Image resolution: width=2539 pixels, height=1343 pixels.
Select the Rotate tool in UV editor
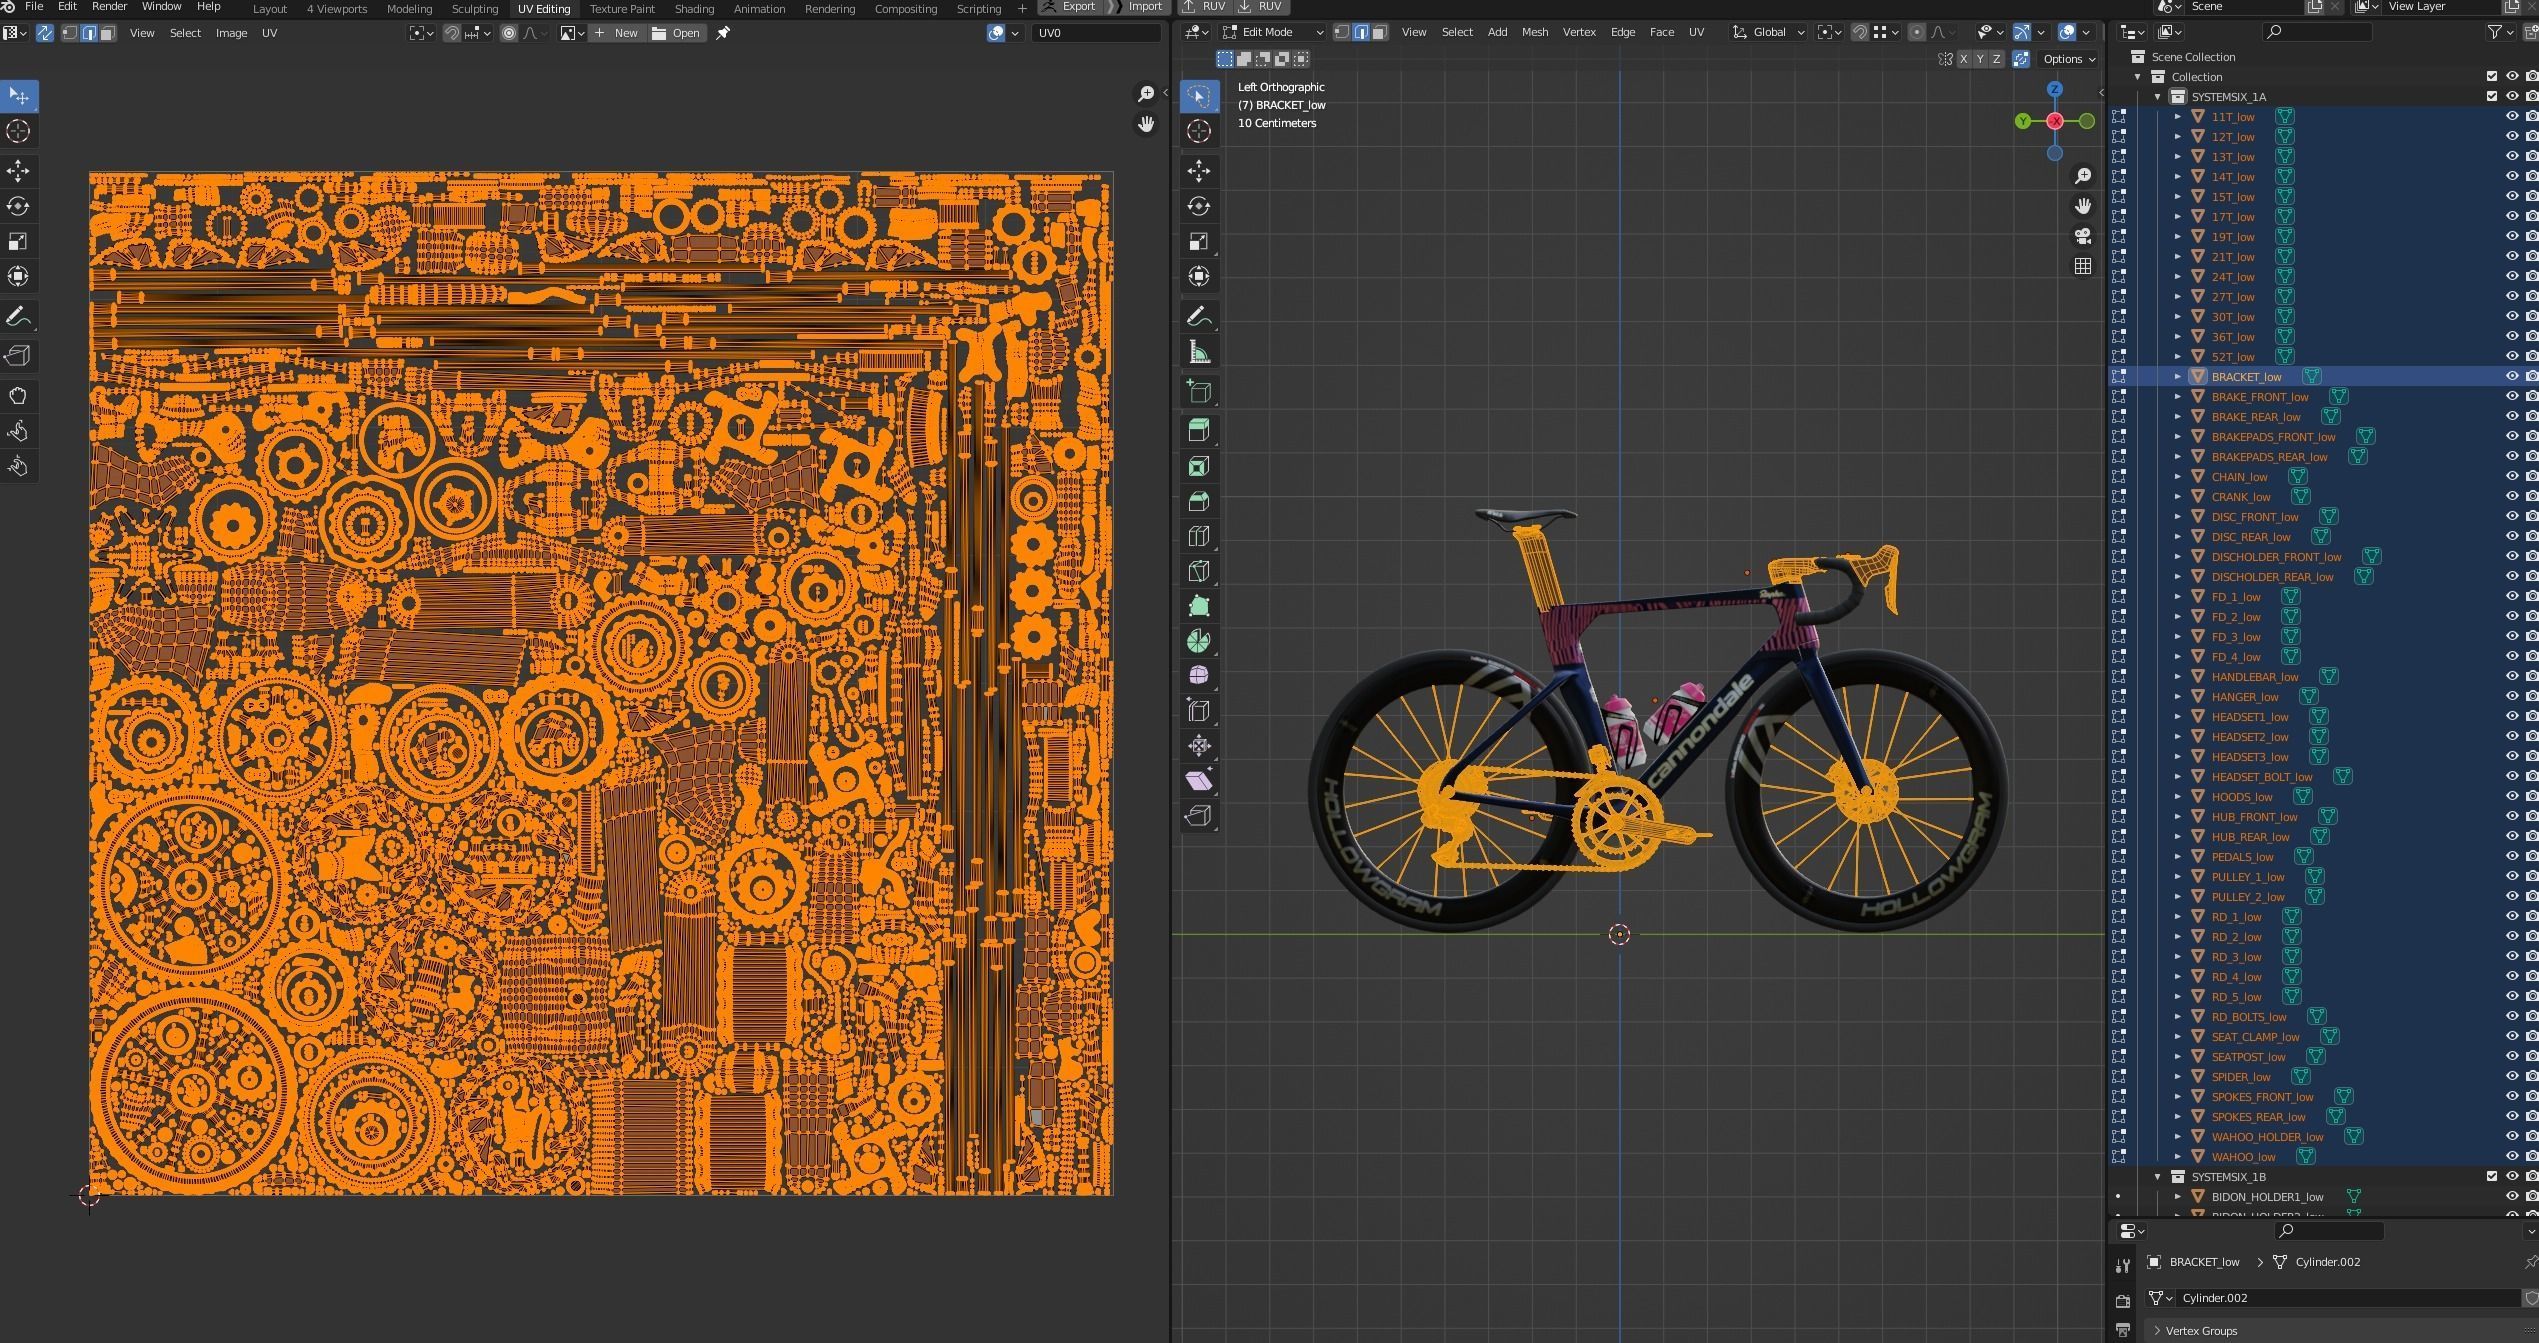click(18, 206)
